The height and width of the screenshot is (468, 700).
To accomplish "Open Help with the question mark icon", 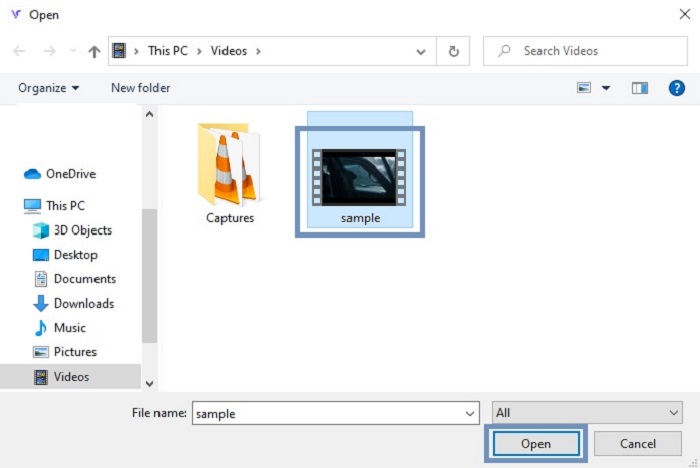I will point(677,88).
